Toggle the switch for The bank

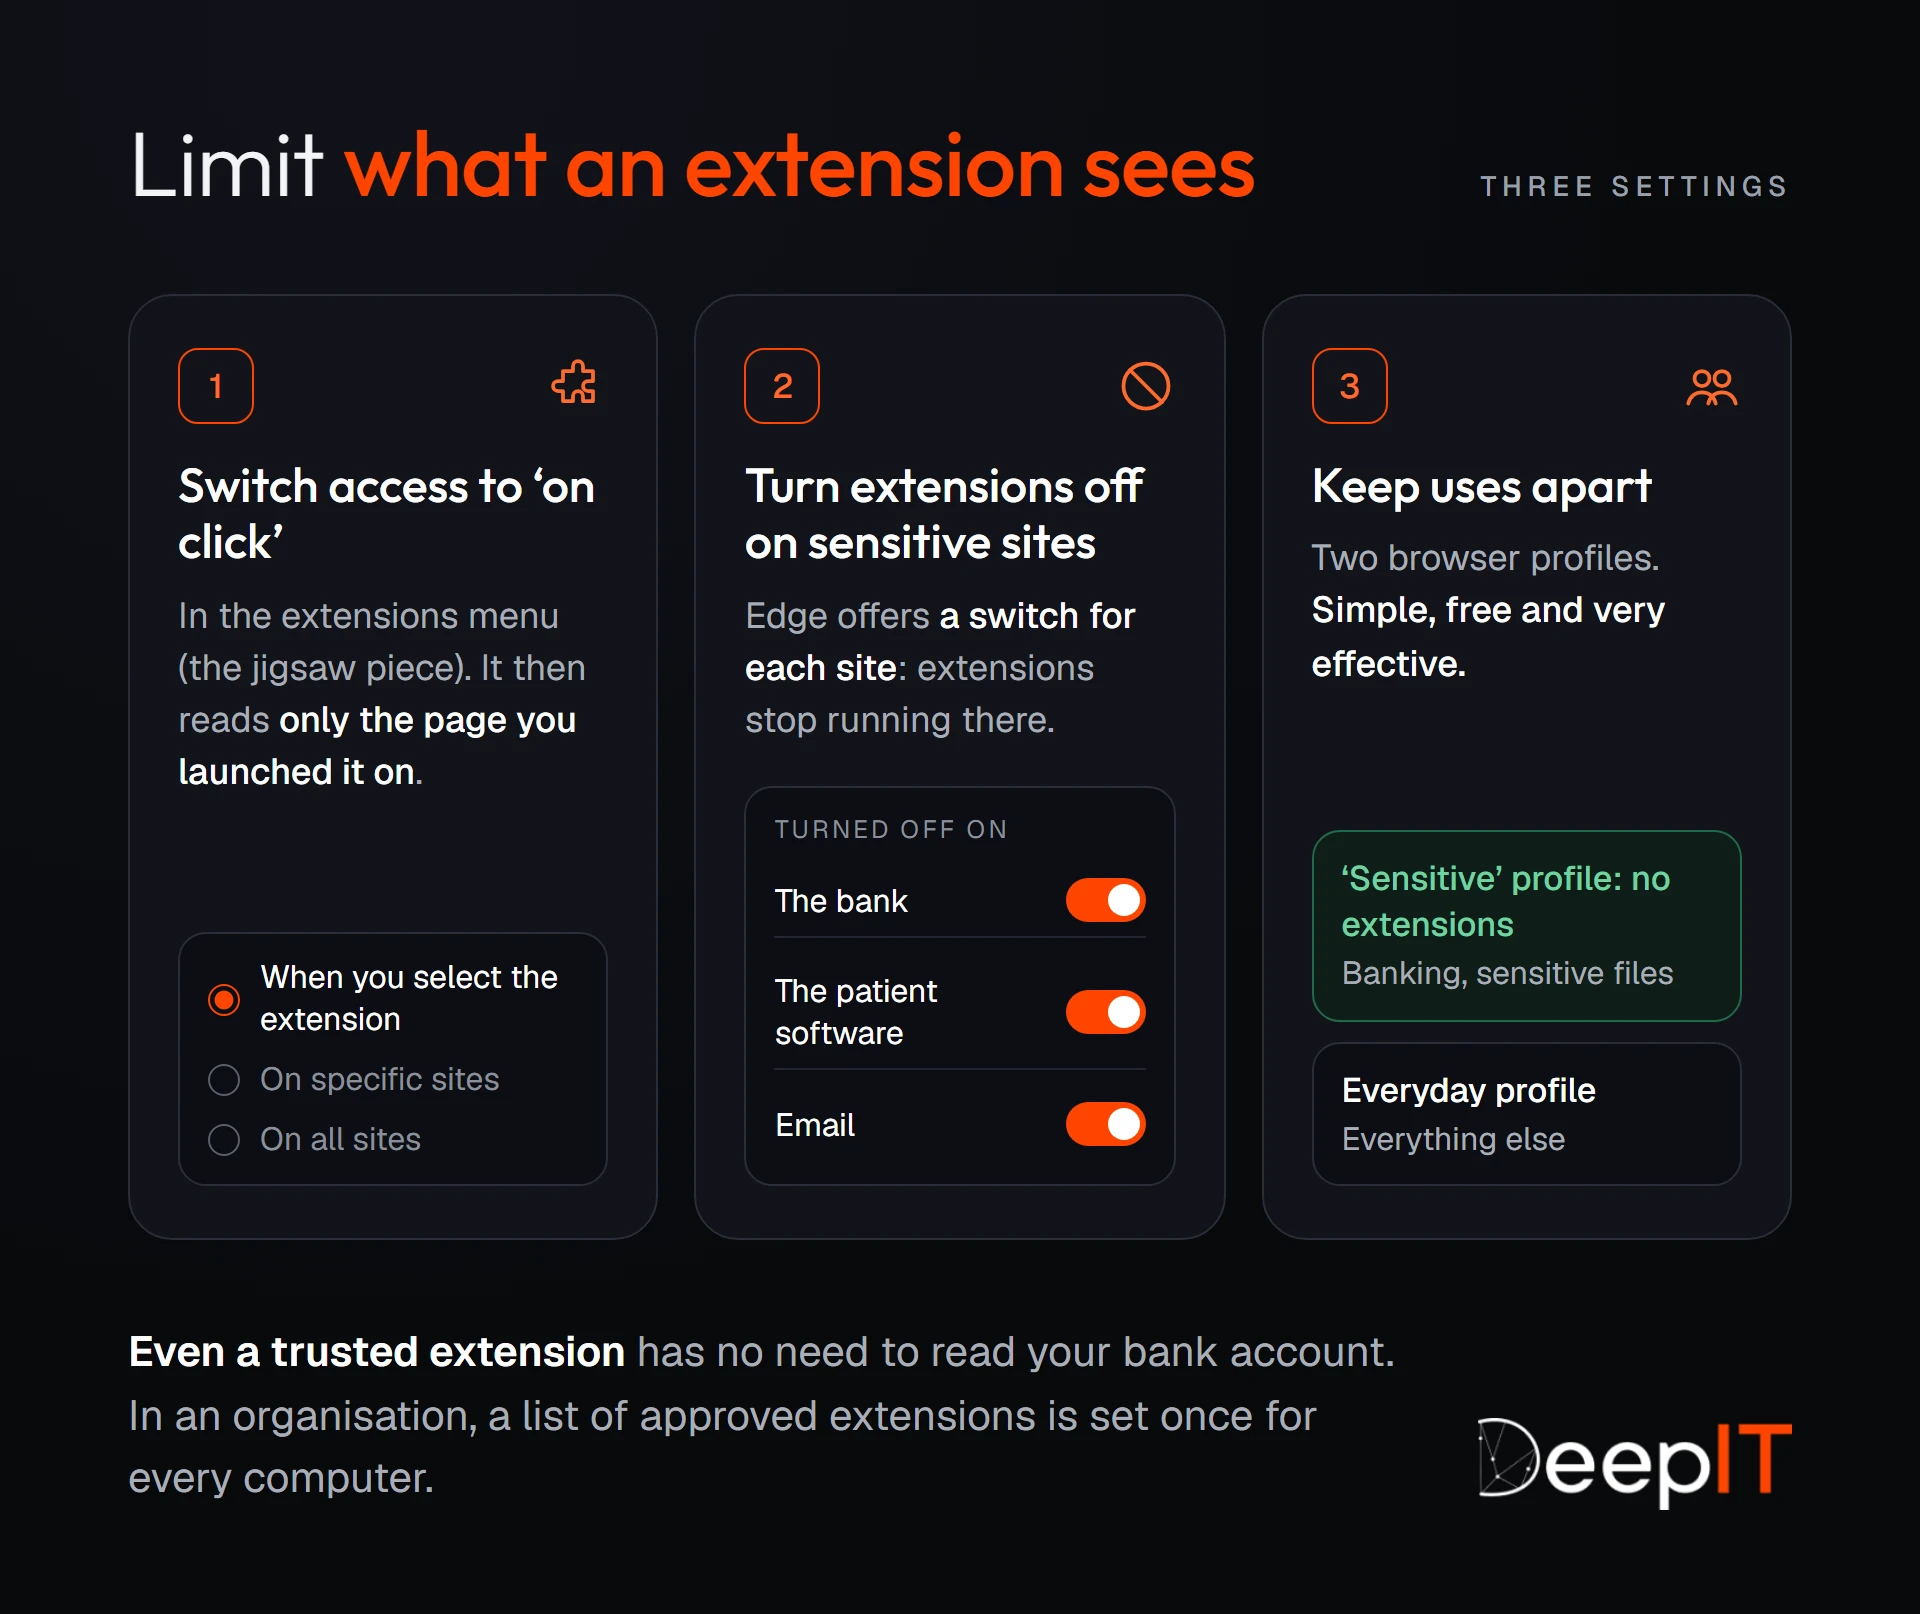click(x=1105, y=900)
